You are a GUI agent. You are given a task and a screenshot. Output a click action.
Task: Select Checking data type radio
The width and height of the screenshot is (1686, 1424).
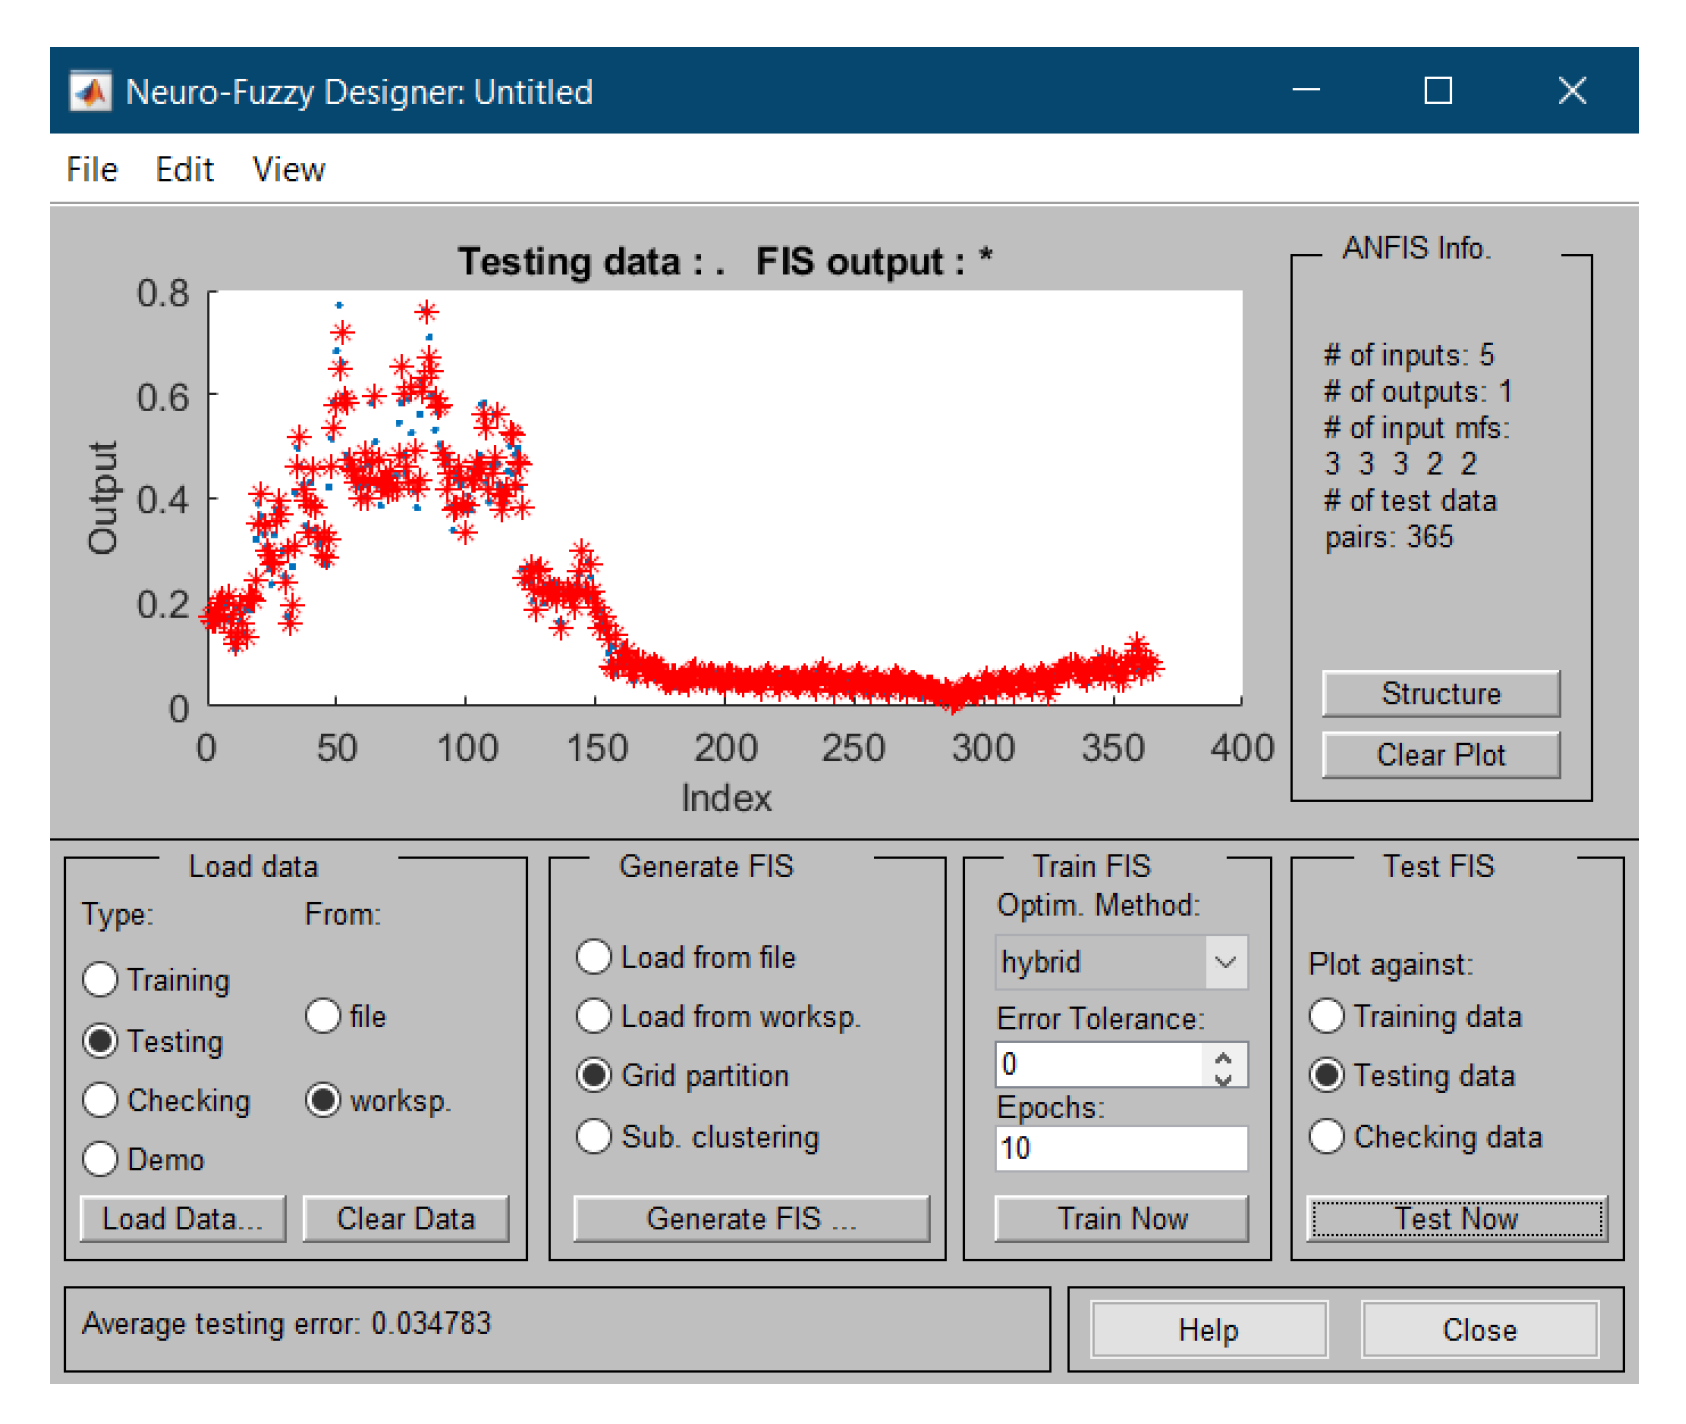100,1099
